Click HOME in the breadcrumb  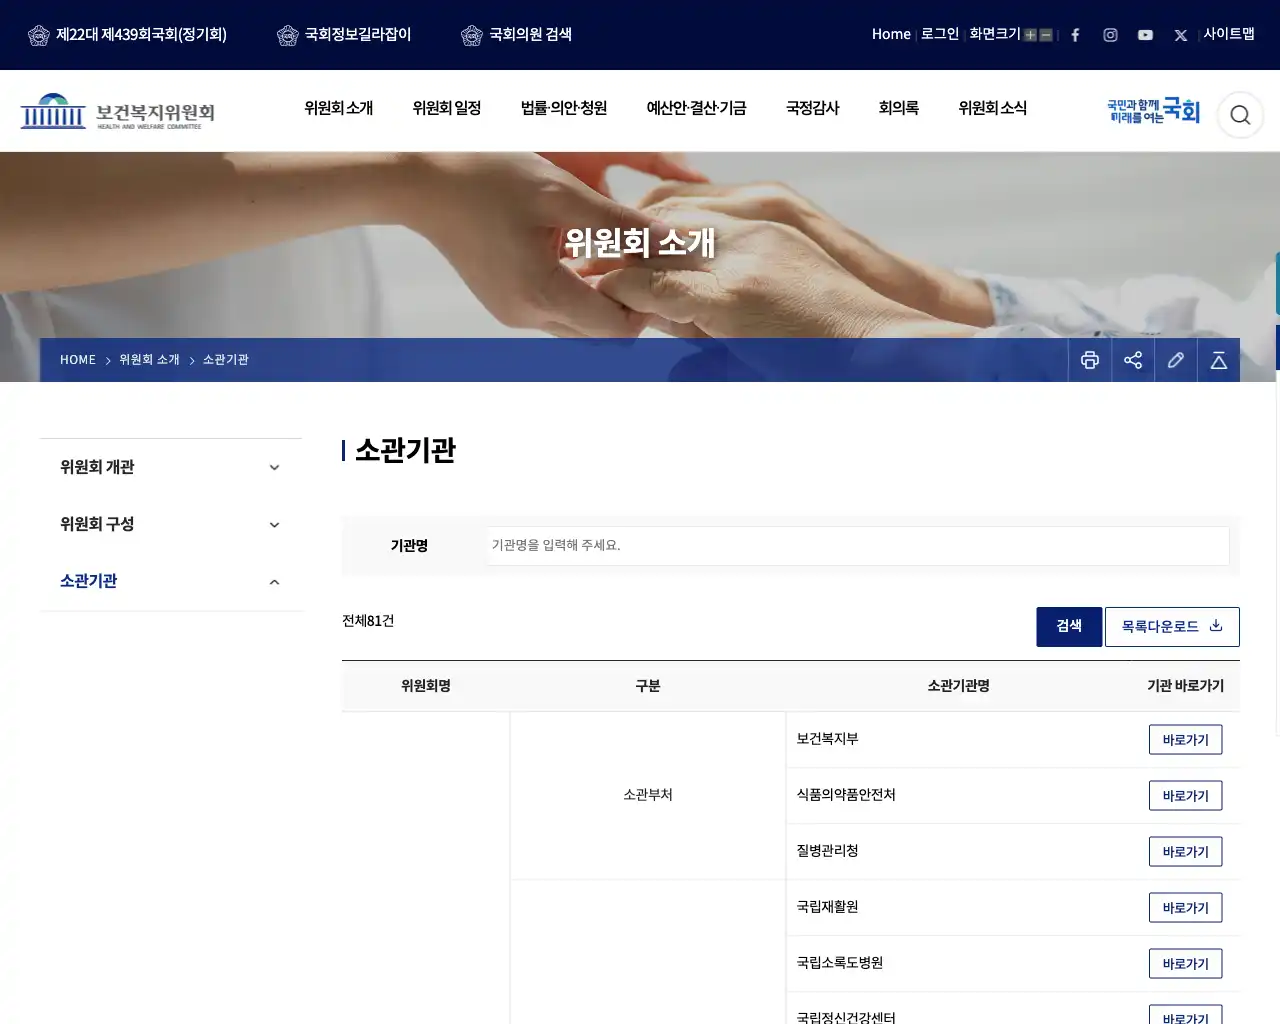(x=78, y=360)
